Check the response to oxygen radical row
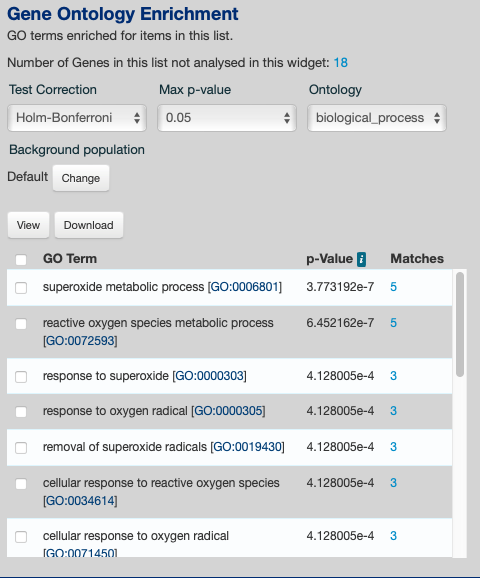The height and width of the screenshot is (581, 480). click(21, 412)
